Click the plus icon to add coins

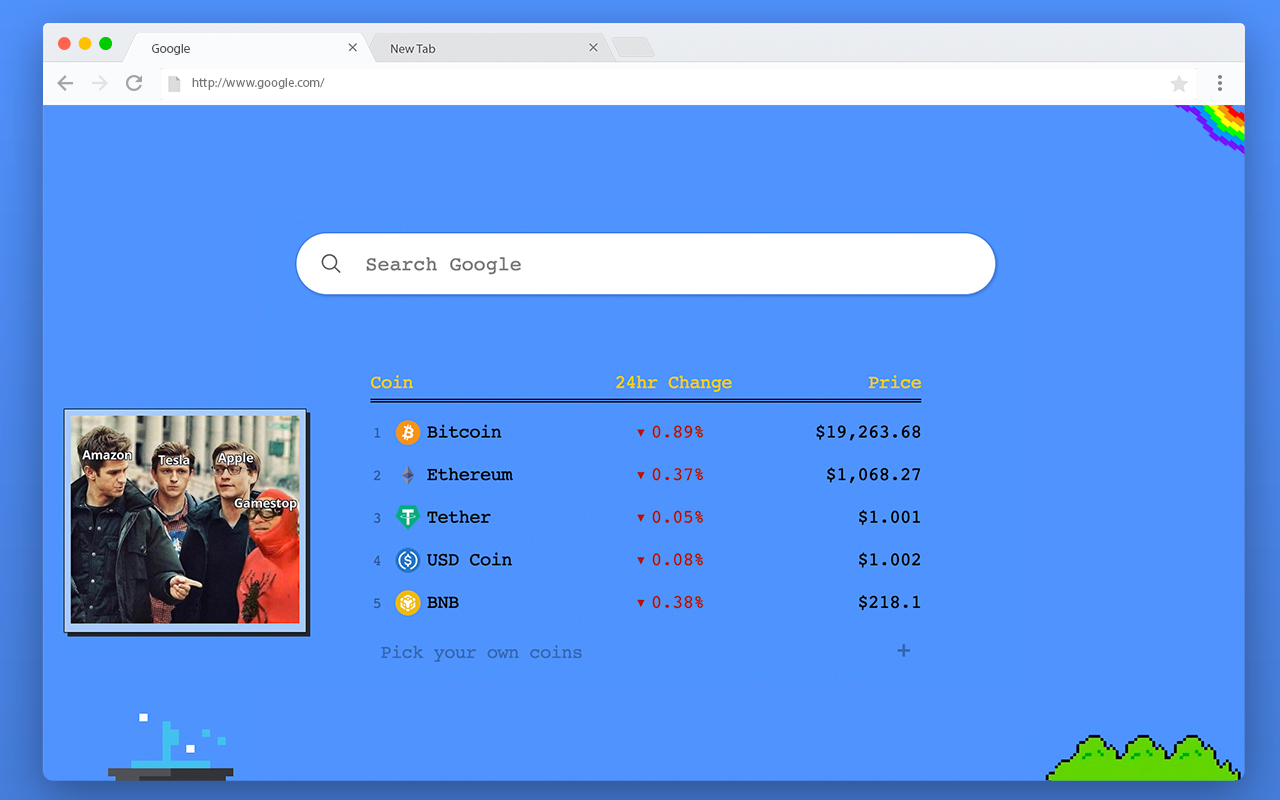click(x=904, y=651)
